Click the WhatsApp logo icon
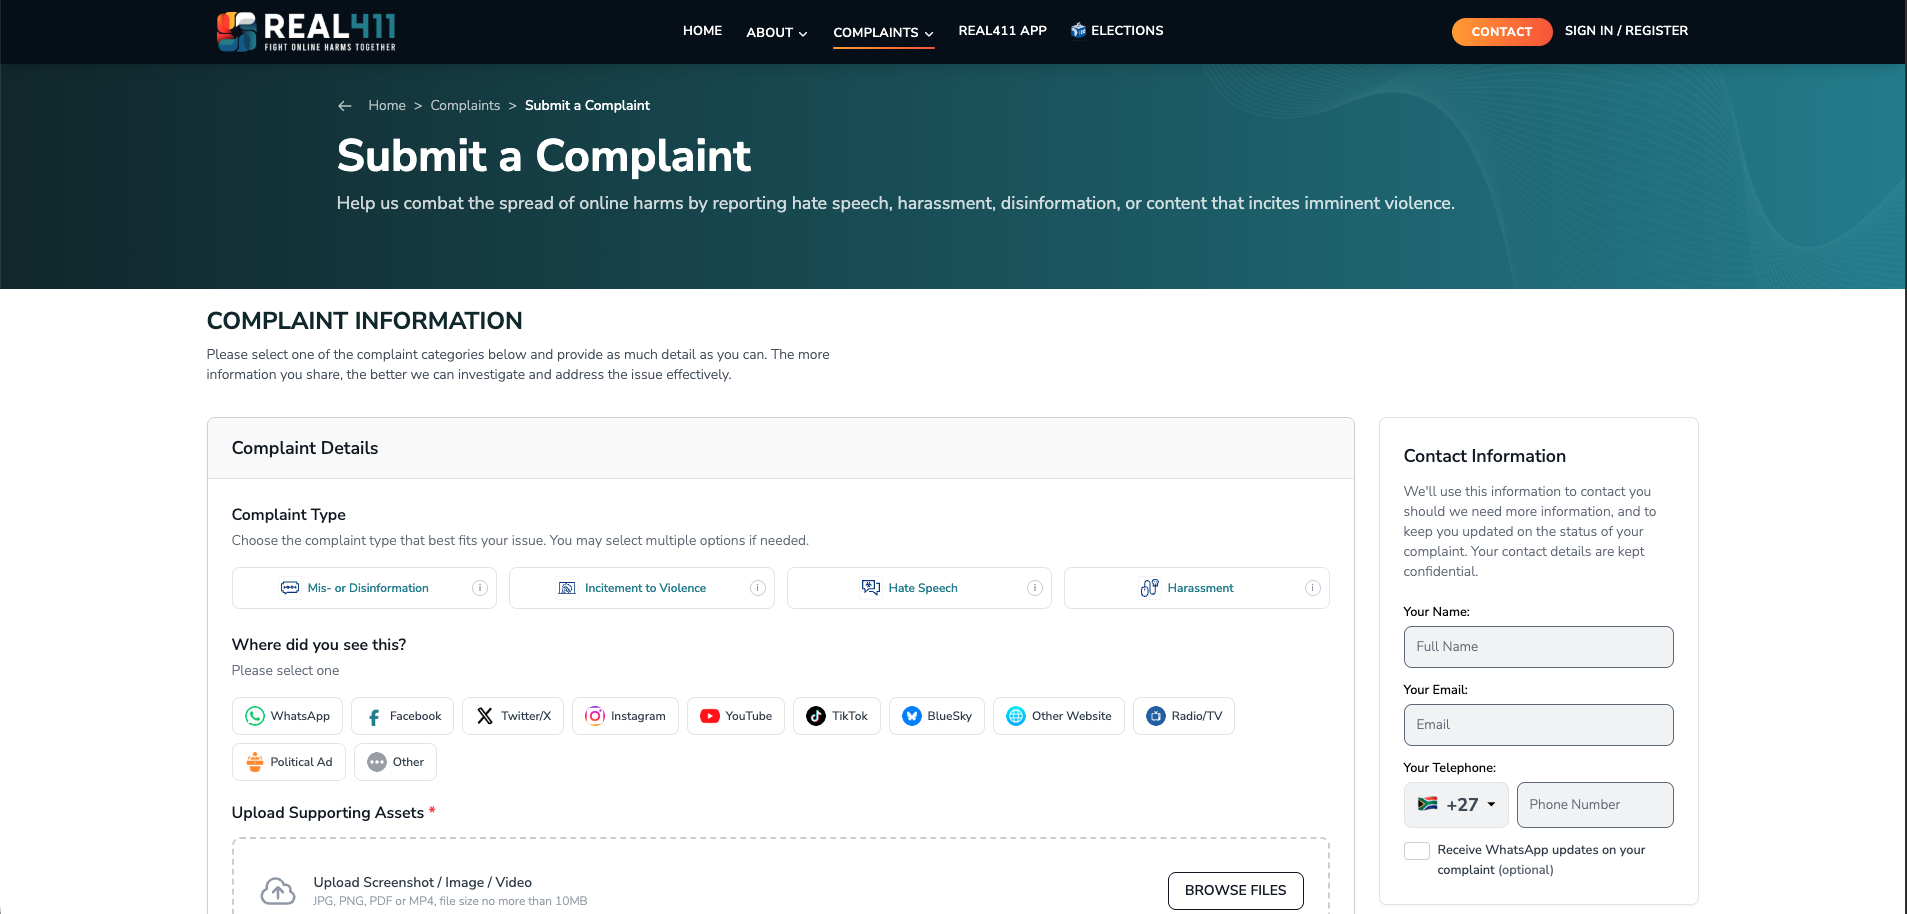The width and height of the screenshot is (1907, 914). coord(255,716)
